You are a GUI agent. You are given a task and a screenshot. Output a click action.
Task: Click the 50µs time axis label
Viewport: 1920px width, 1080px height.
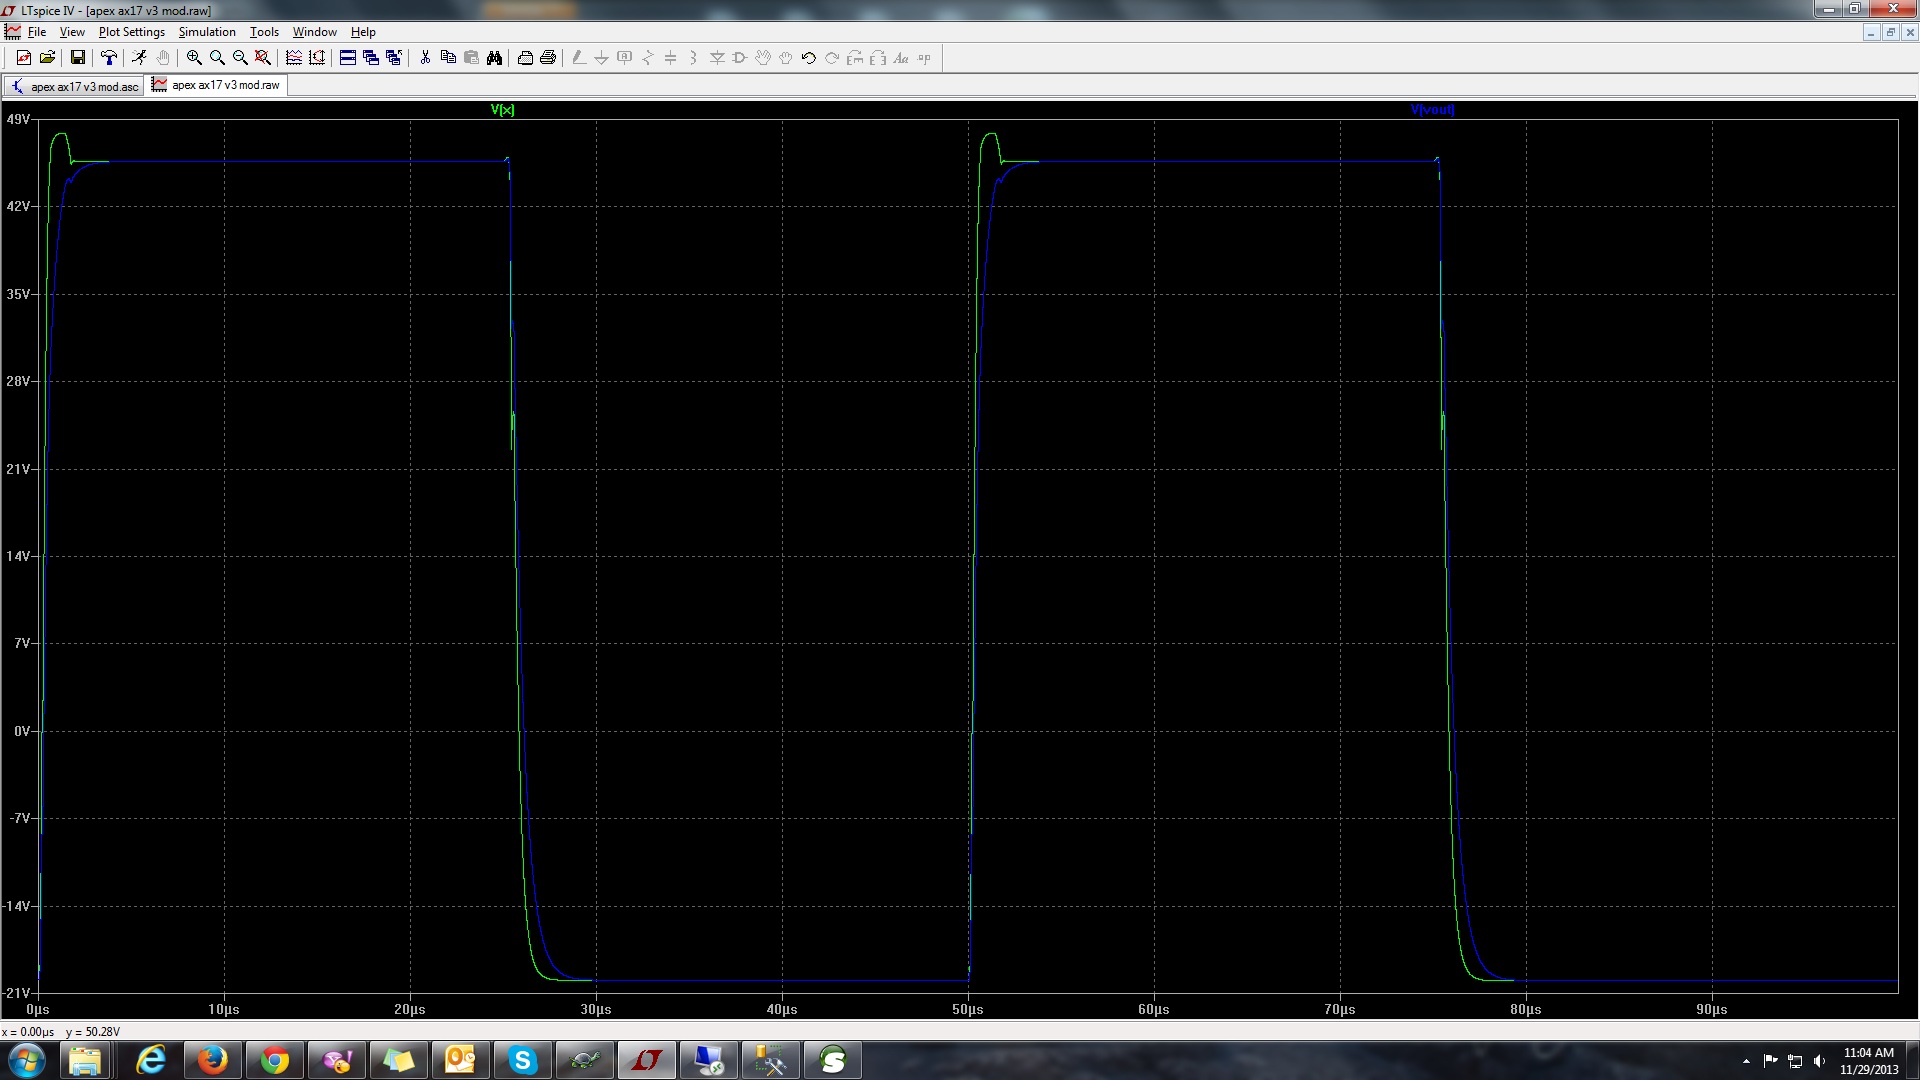tap(968, 1009)
